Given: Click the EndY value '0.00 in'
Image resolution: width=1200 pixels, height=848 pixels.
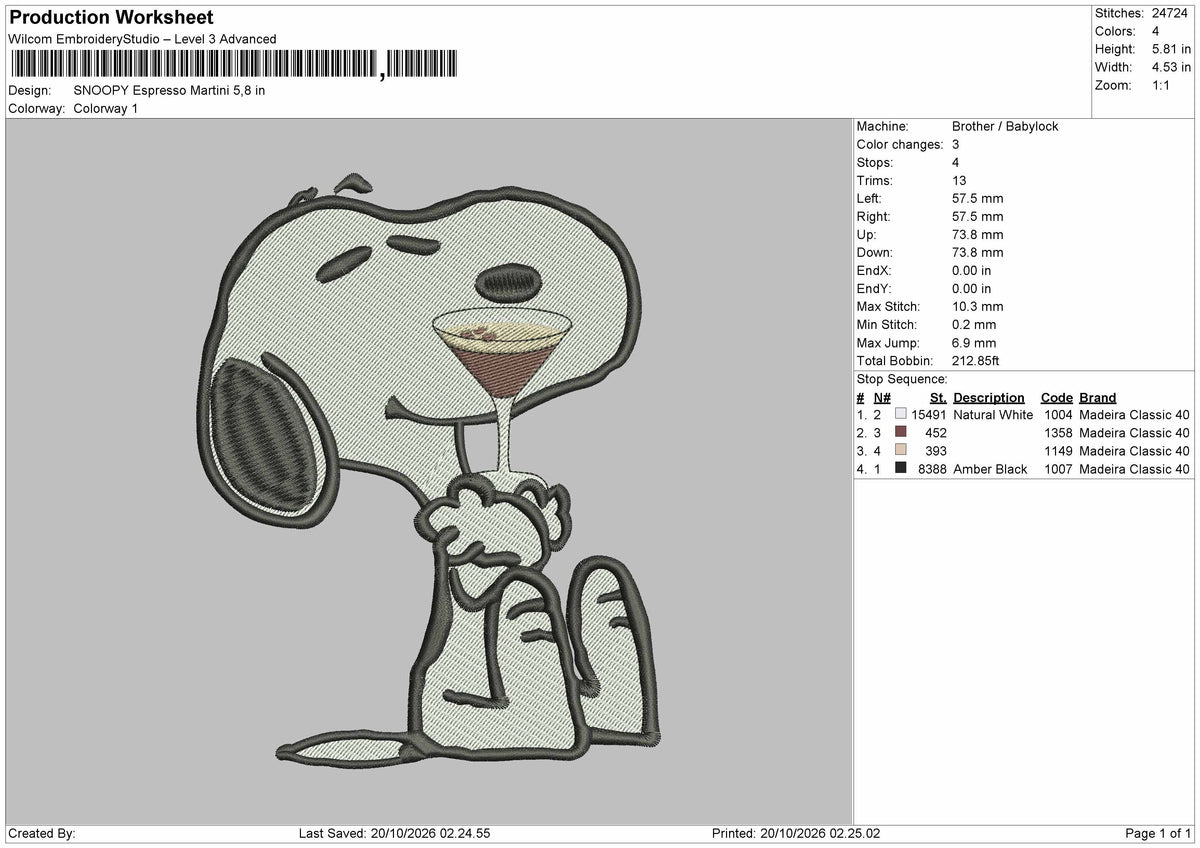Looking at the screenshot, I should (972, 288).
